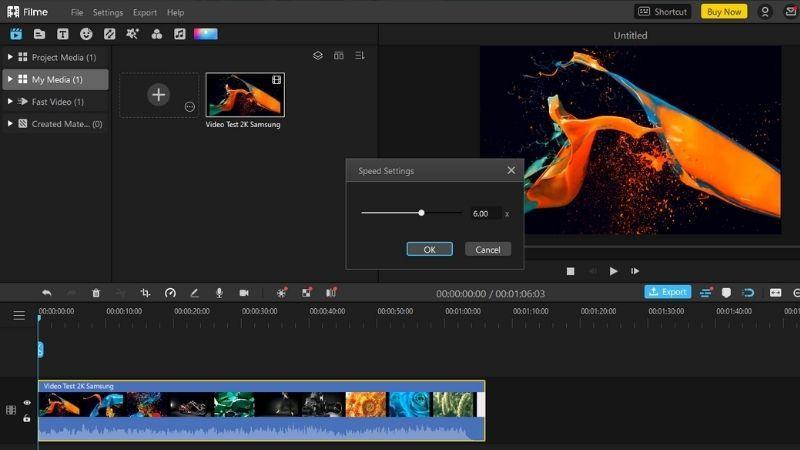
Task: Delete the selected clip with trash icon
Action: (96, 293)
